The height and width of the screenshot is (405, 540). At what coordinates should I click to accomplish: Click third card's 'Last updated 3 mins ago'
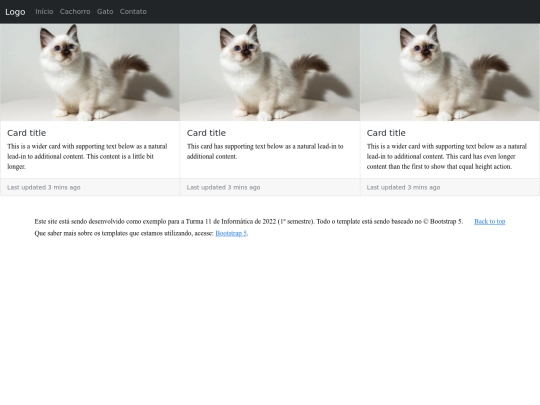point(403,187)
